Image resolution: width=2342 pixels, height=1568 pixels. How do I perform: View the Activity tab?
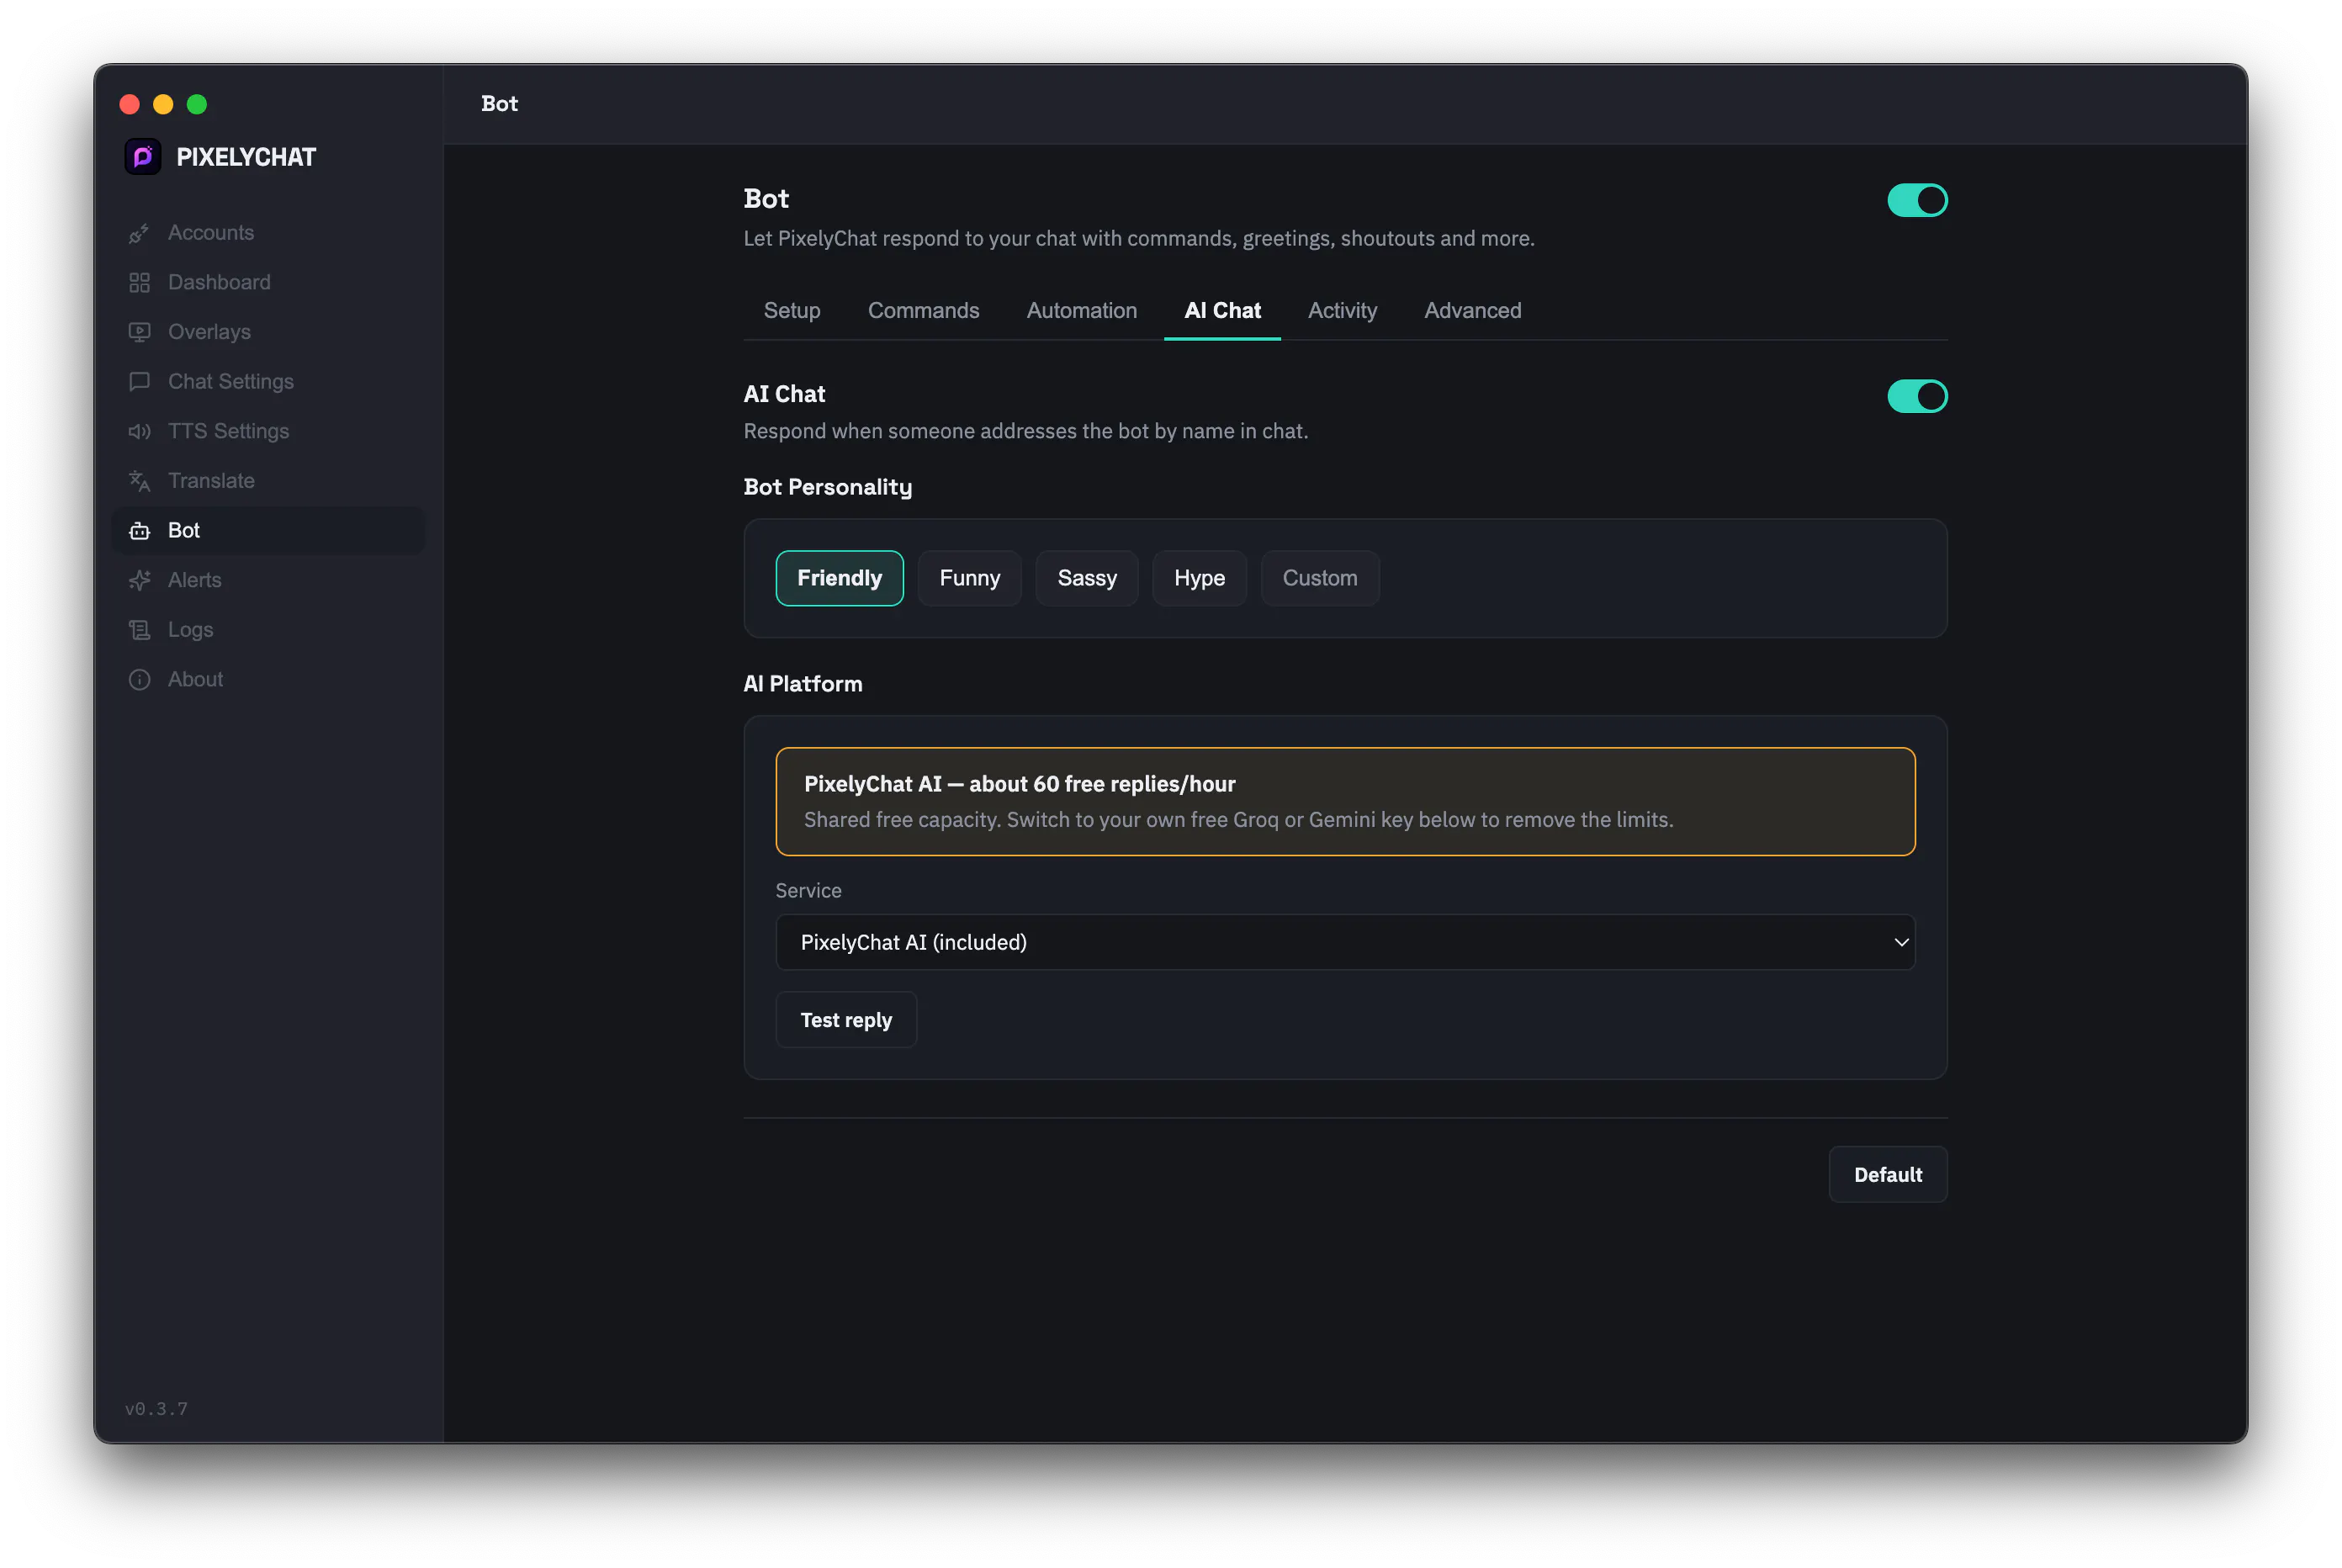click(1342, 311)
